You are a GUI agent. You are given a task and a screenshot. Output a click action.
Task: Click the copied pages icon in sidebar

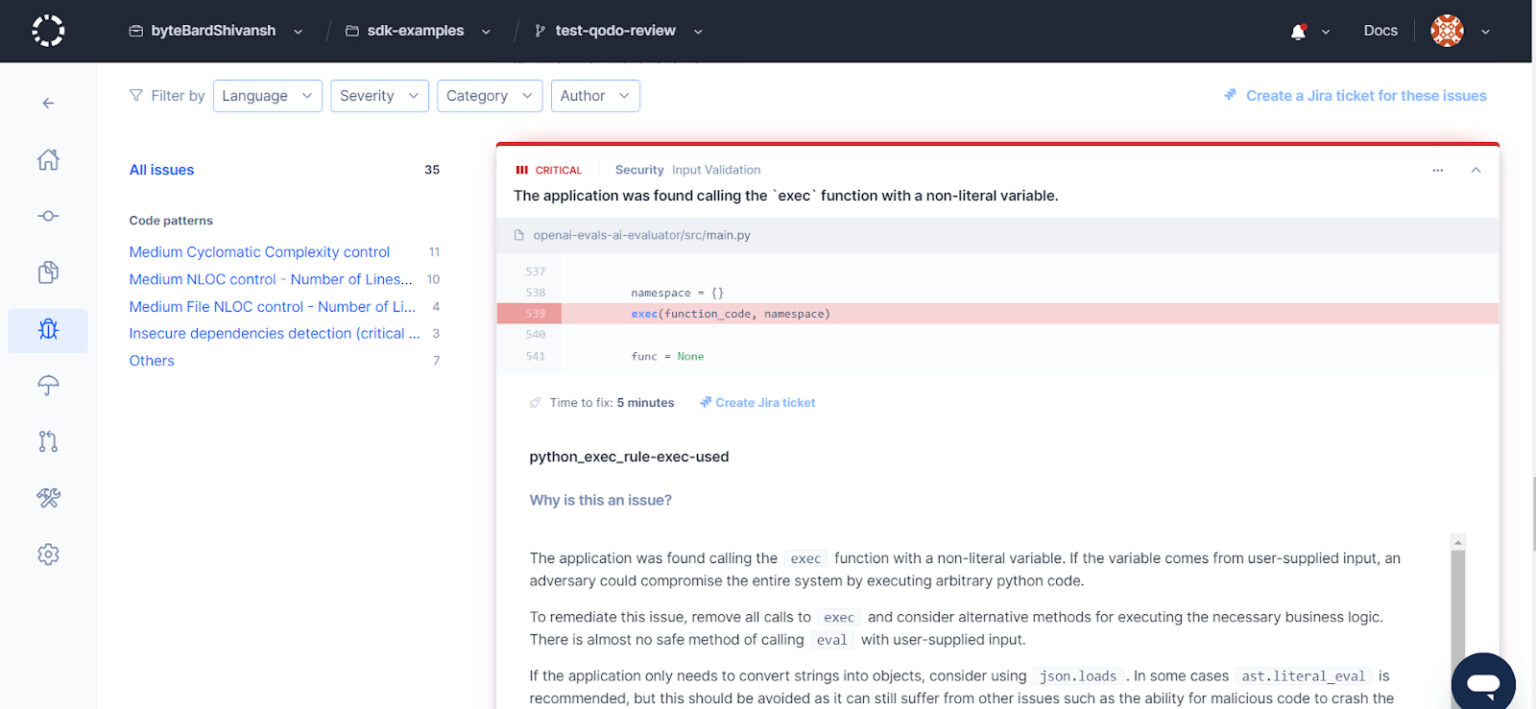(x=47, y=271)
